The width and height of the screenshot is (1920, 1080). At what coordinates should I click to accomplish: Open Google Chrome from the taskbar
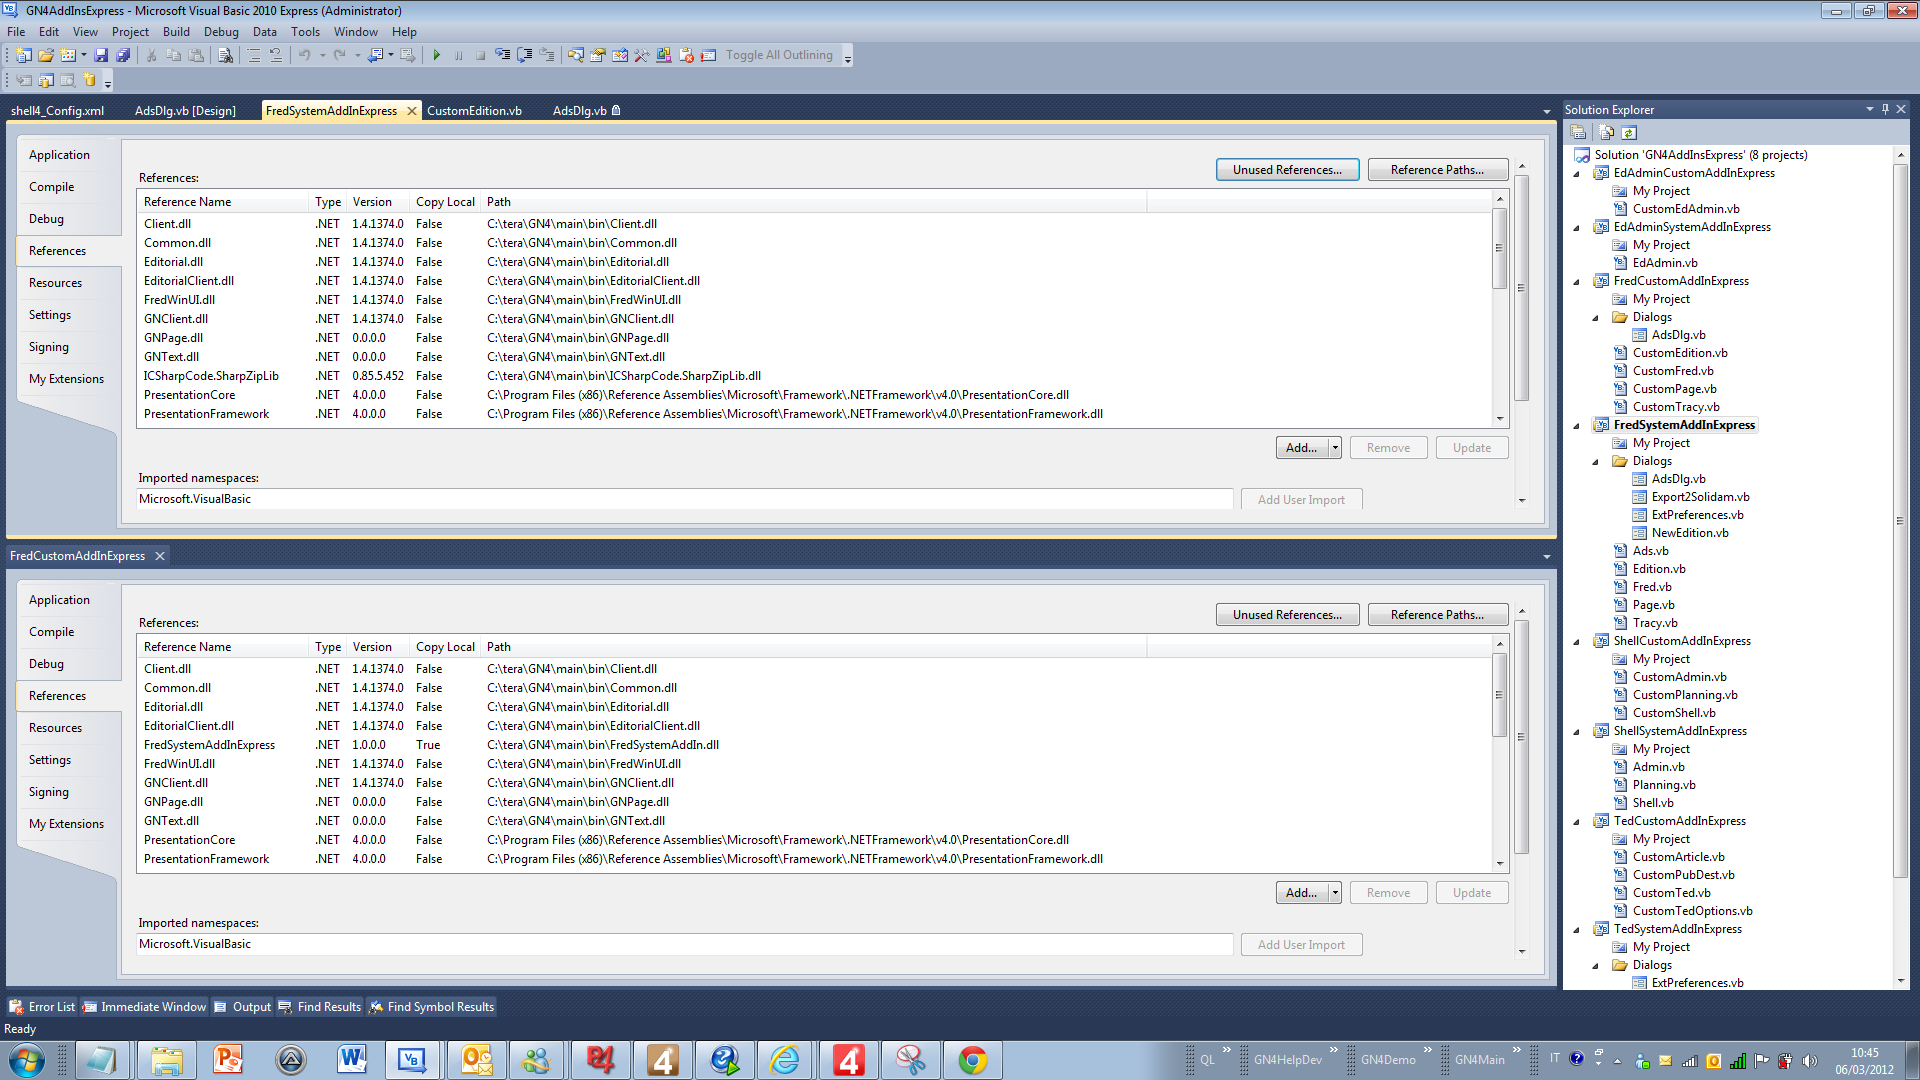pyautogui.click(x=972, y=1060)
